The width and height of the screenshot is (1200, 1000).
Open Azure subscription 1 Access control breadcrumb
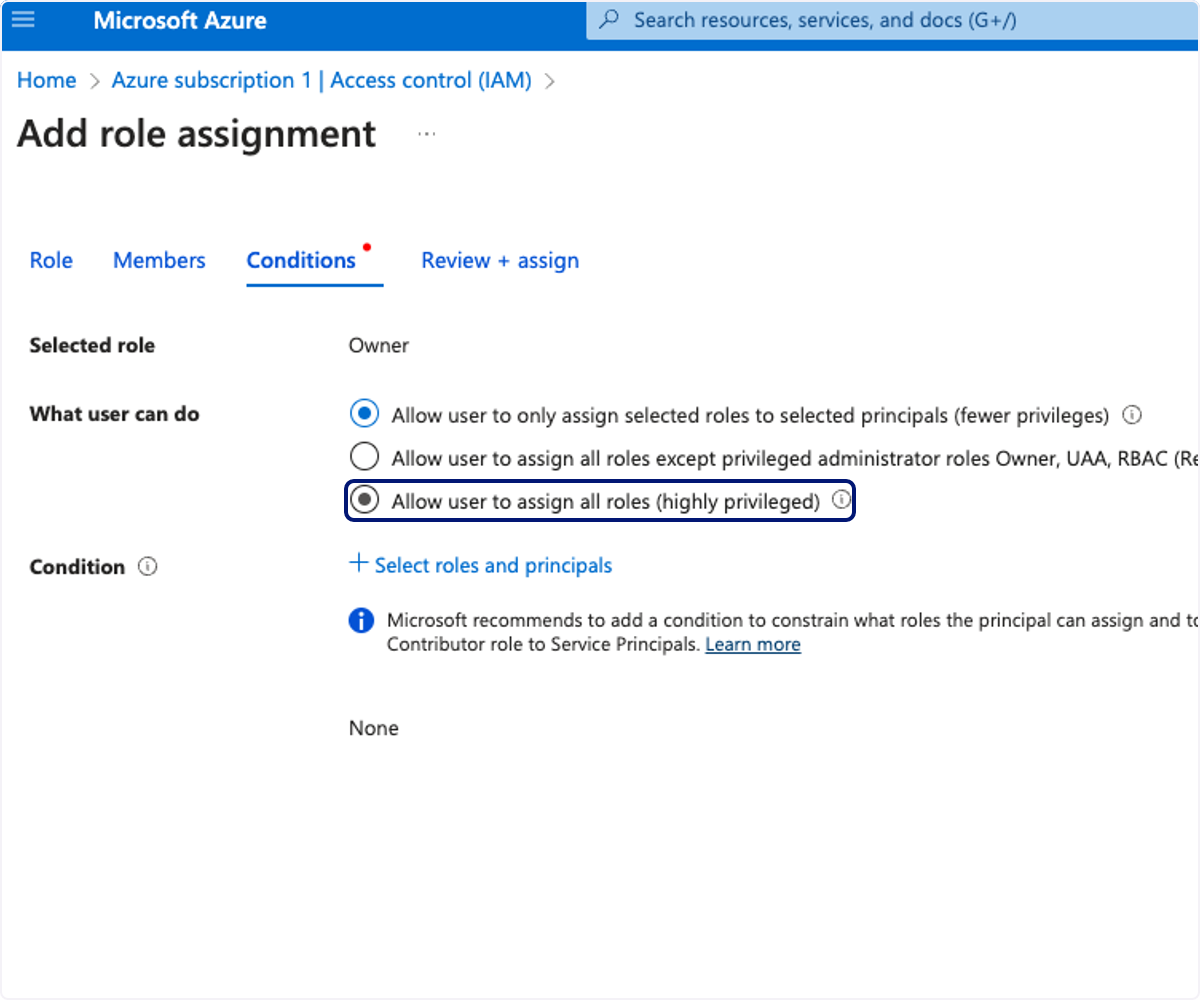(x=321, y=80)
